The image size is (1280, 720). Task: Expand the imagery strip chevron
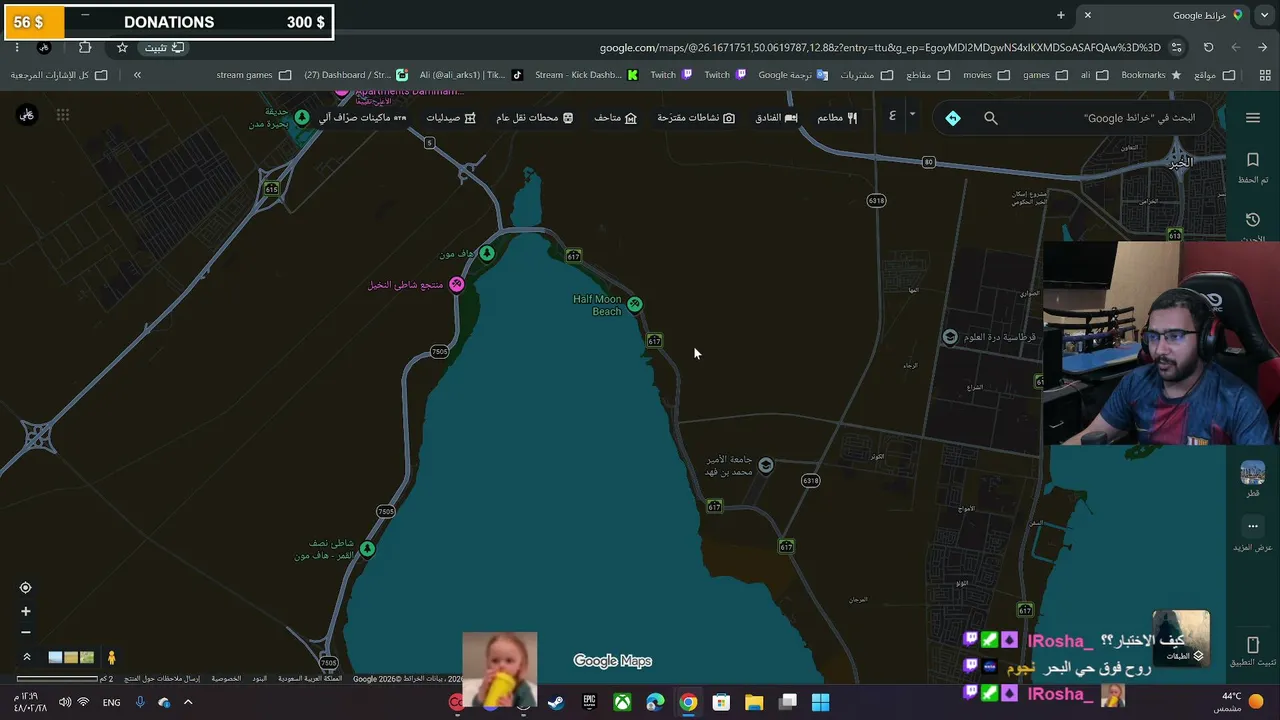pyautogui.click(x=27, y=657)
